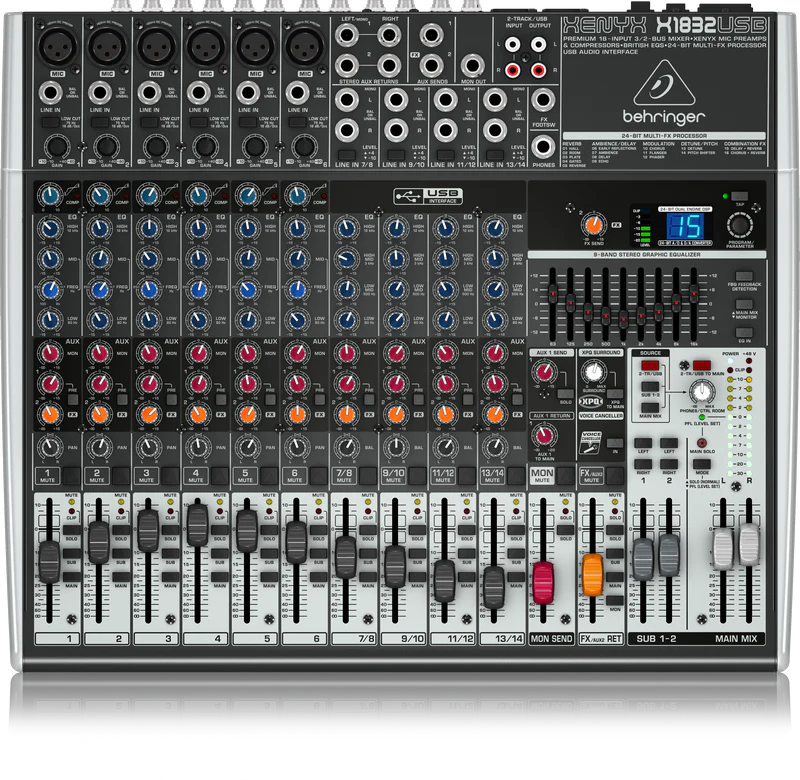Click channel 2 Comp knob
The width and height of the screenshot is (800, 780).
tap(99, 195)
